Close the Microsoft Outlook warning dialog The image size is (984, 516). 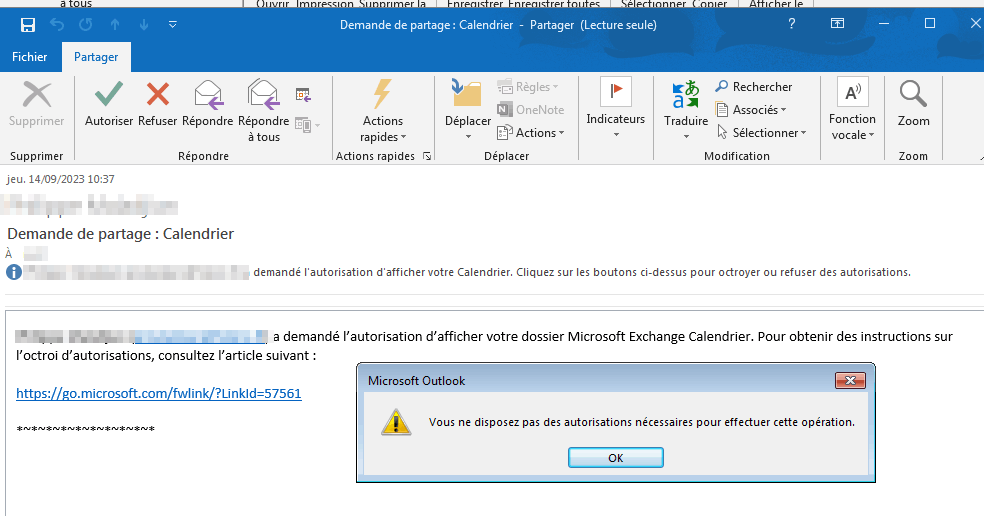point(850,380)
